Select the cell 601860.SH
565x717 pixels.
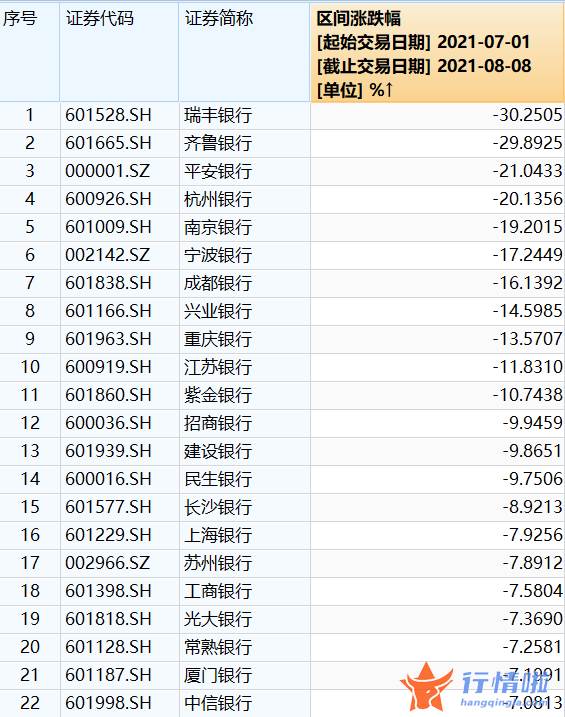tap(119, 395)
